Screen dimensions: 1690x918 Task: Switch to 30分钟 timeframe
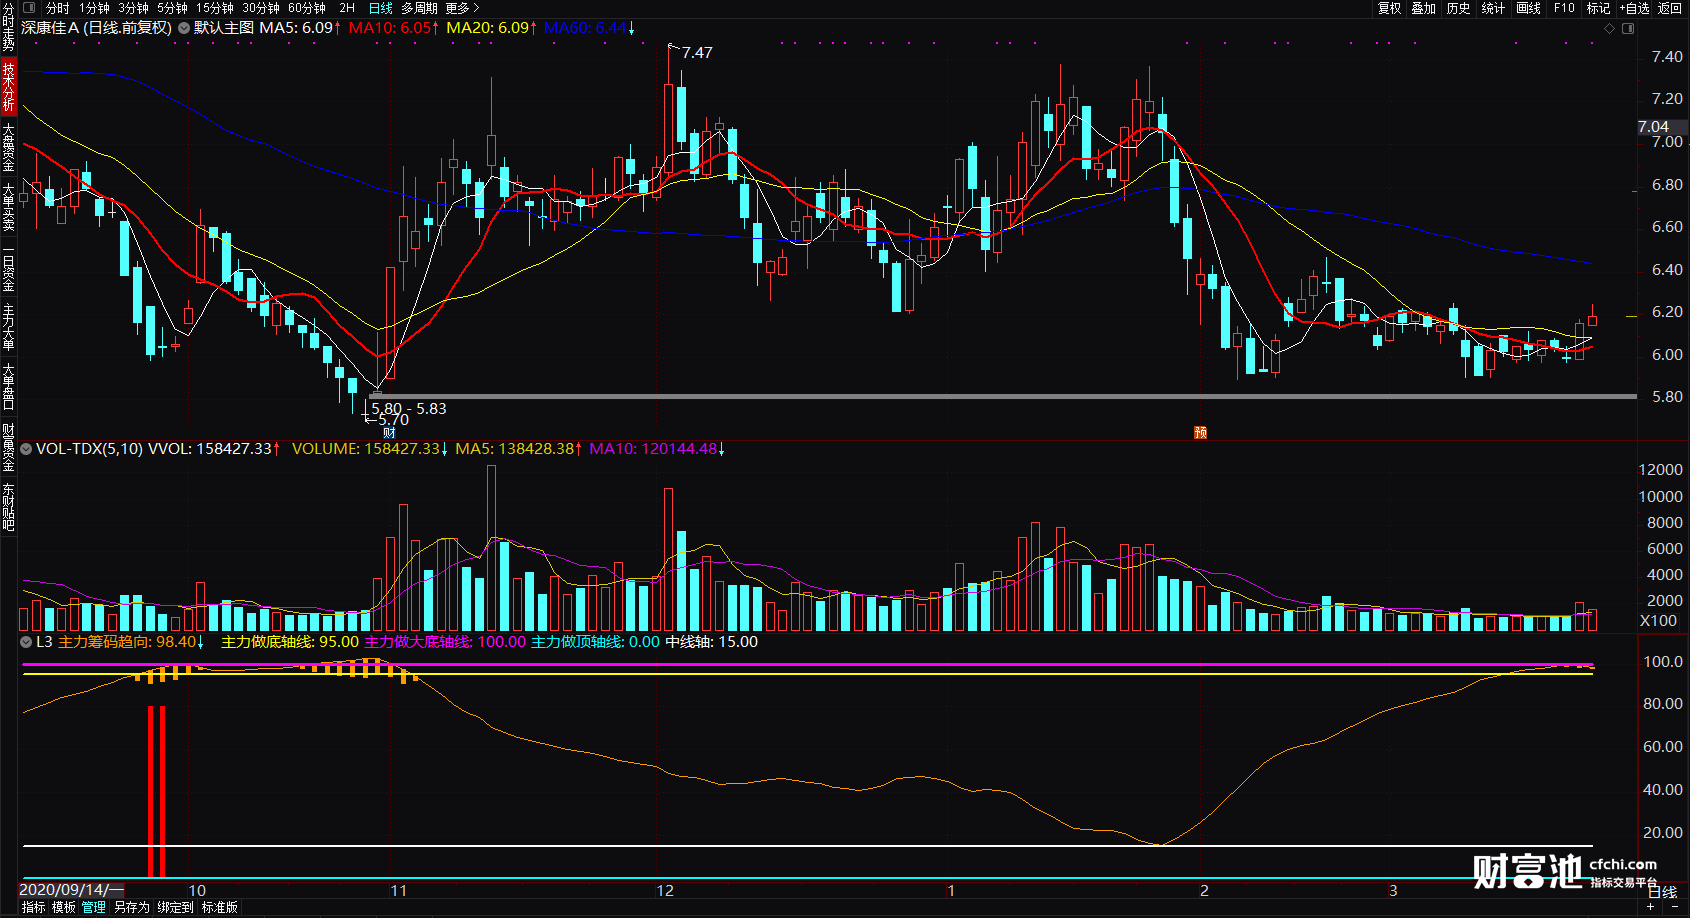pyautogui.click(x=260, y=8)
